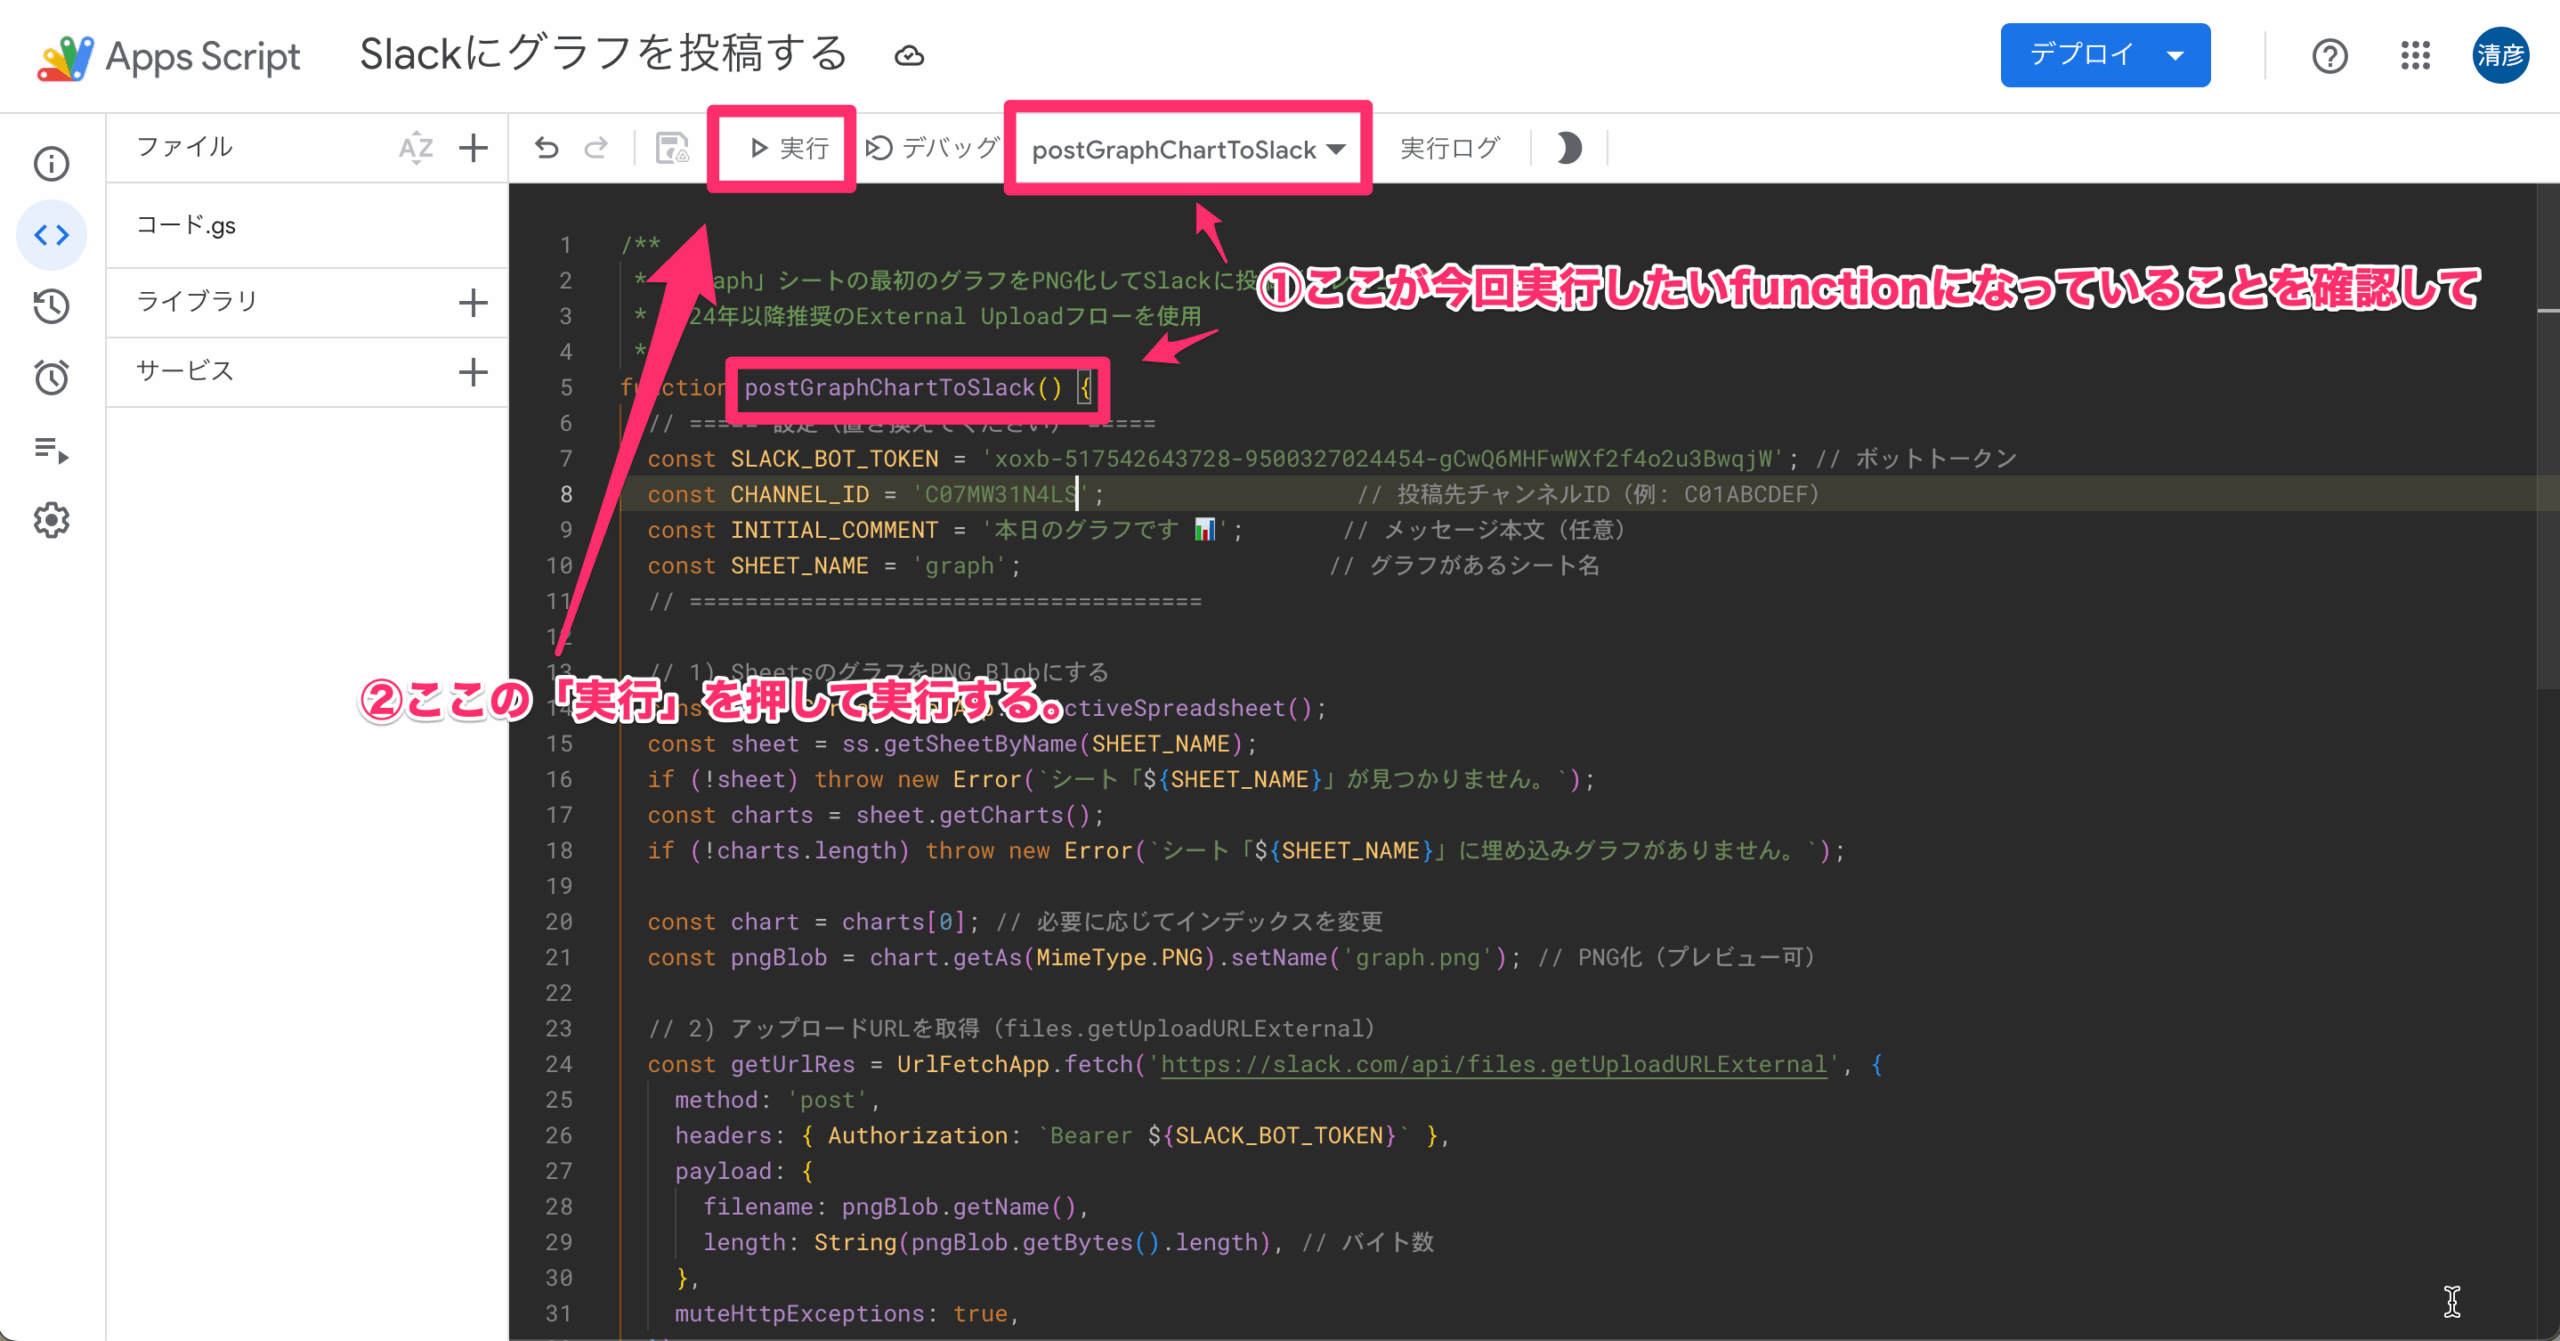Viewport: 2560px width, 1341px height.
Task: Add a service with the plus icon
Action: point(473,372)
